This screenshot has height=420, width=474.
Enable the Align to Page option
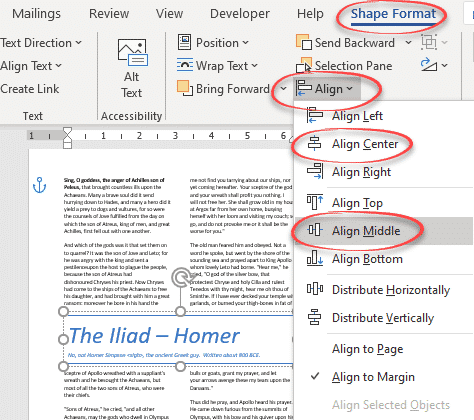(x=367, y=349)
